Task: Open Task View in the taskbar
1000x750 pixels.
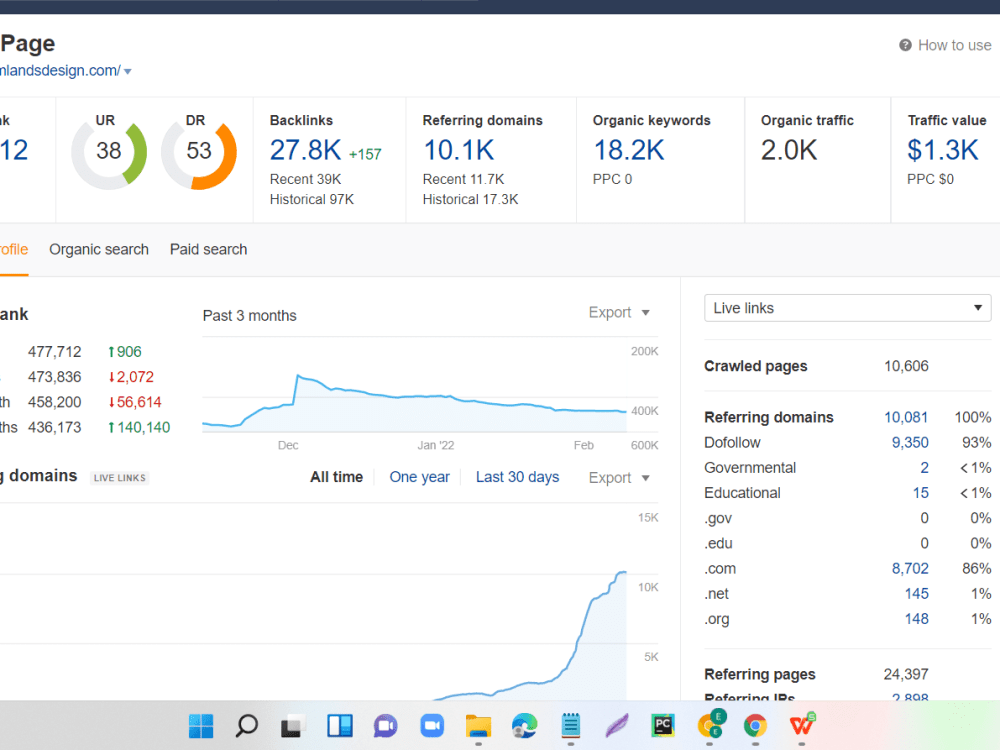Action: pyautogui.click(x=293, y=726)
